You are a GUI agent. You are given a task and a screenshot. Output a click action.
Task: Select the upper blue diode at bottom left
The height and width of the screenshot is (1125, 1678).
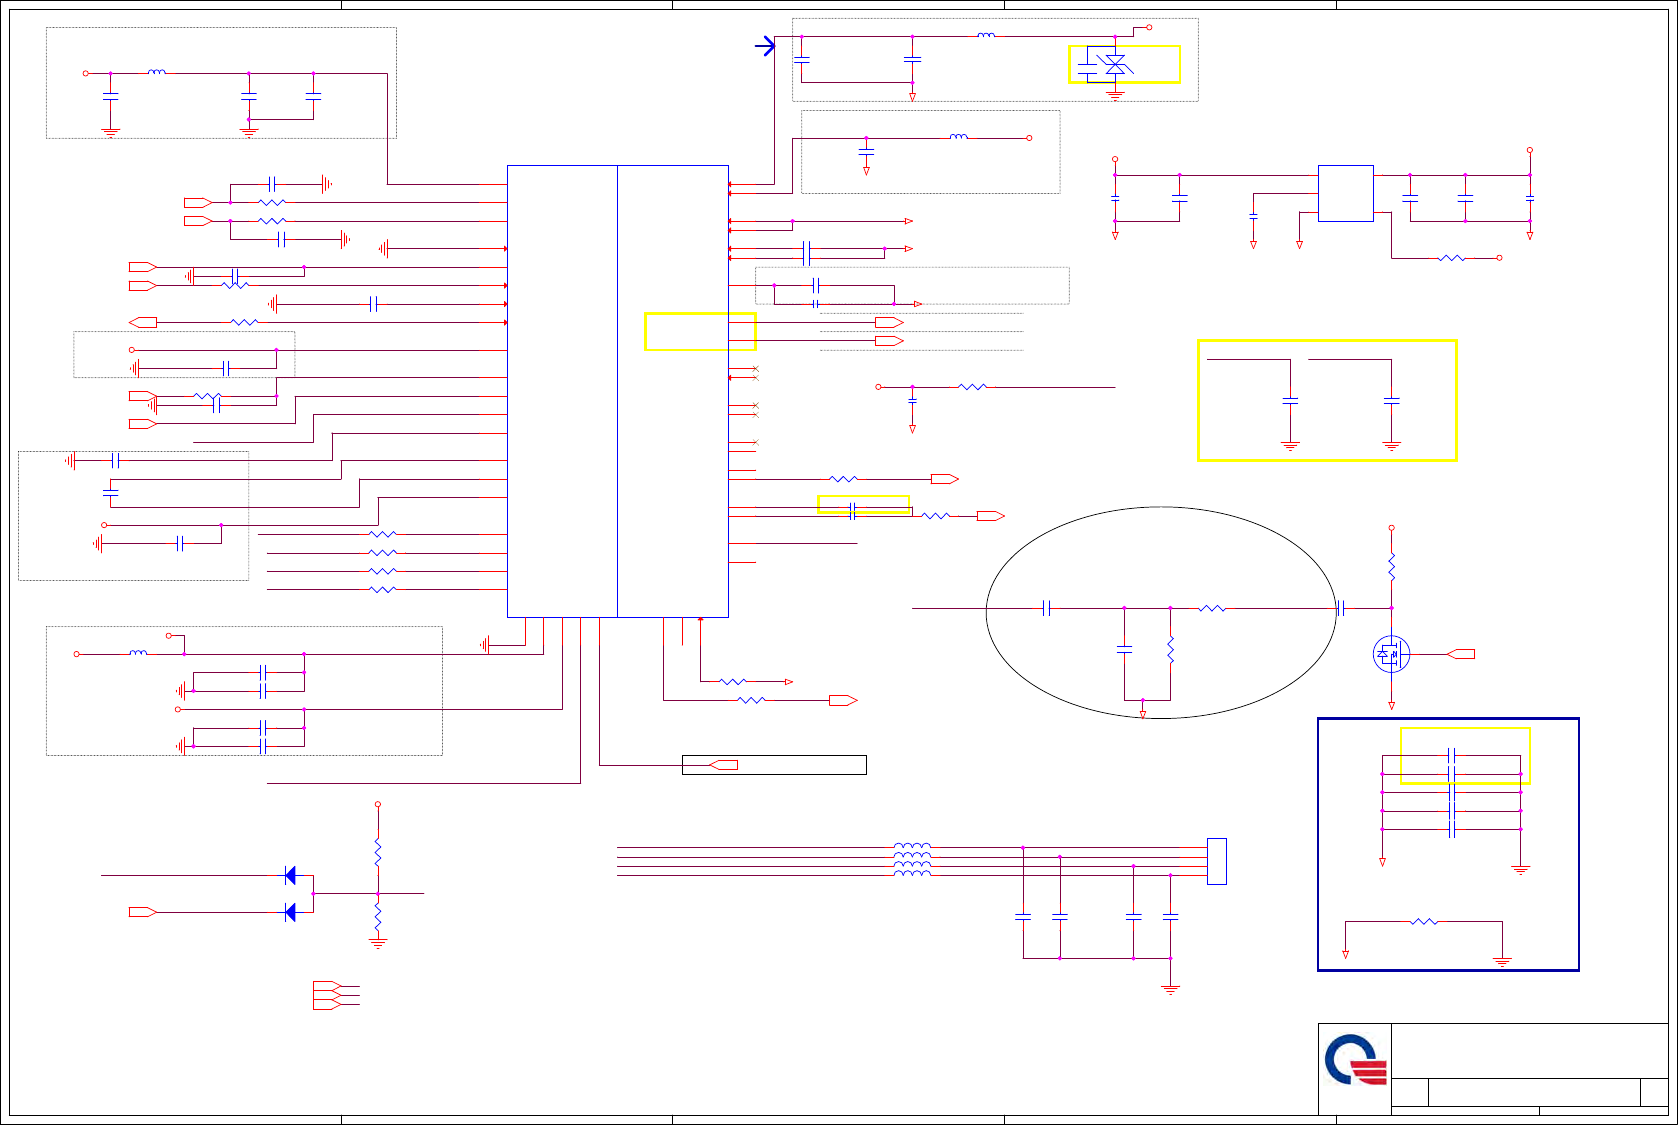290,876
